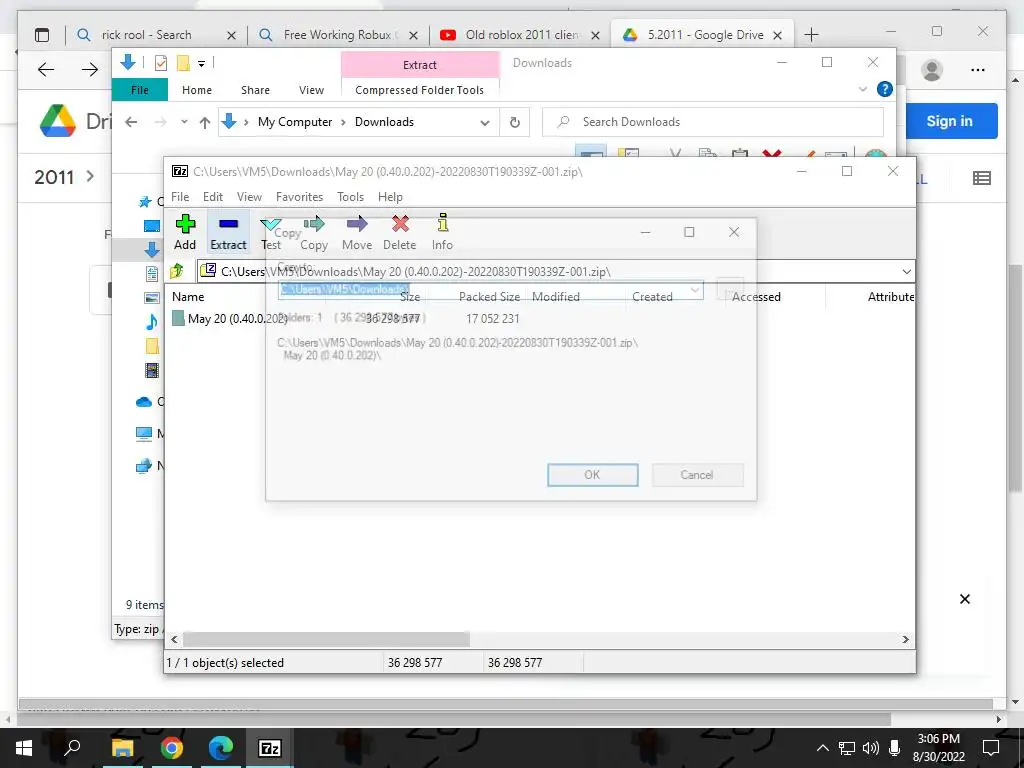Viewport: 1024px width, 768px height.
Task: Select the Network icon in Explorer sidebar
Action: (x=144, y=466)
